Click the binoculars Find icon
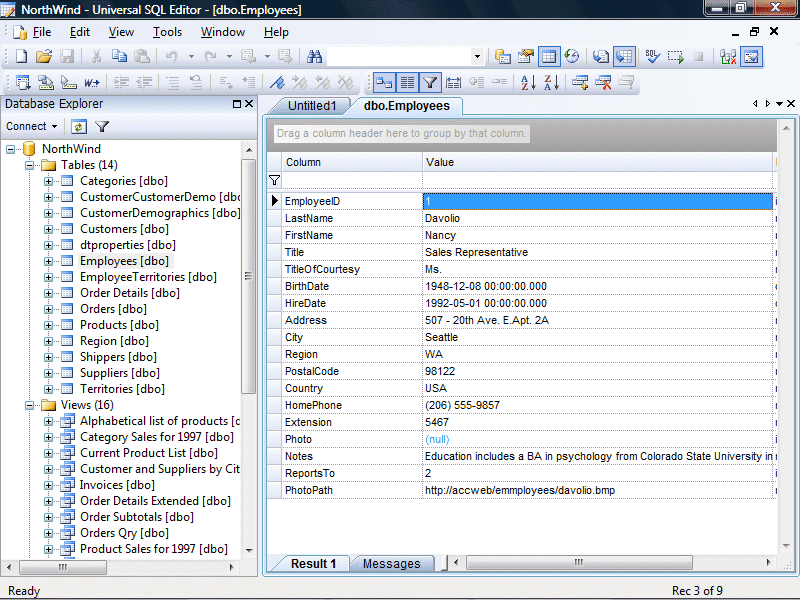The width and height of the screenshot is (800, 600). point(314,57)
